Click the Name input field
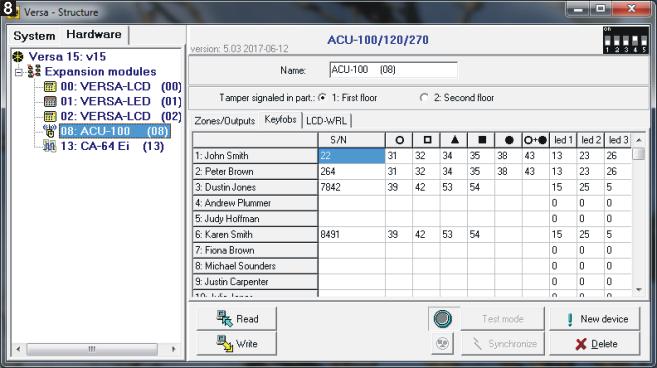The image size is (657, 368). point(393,70)
